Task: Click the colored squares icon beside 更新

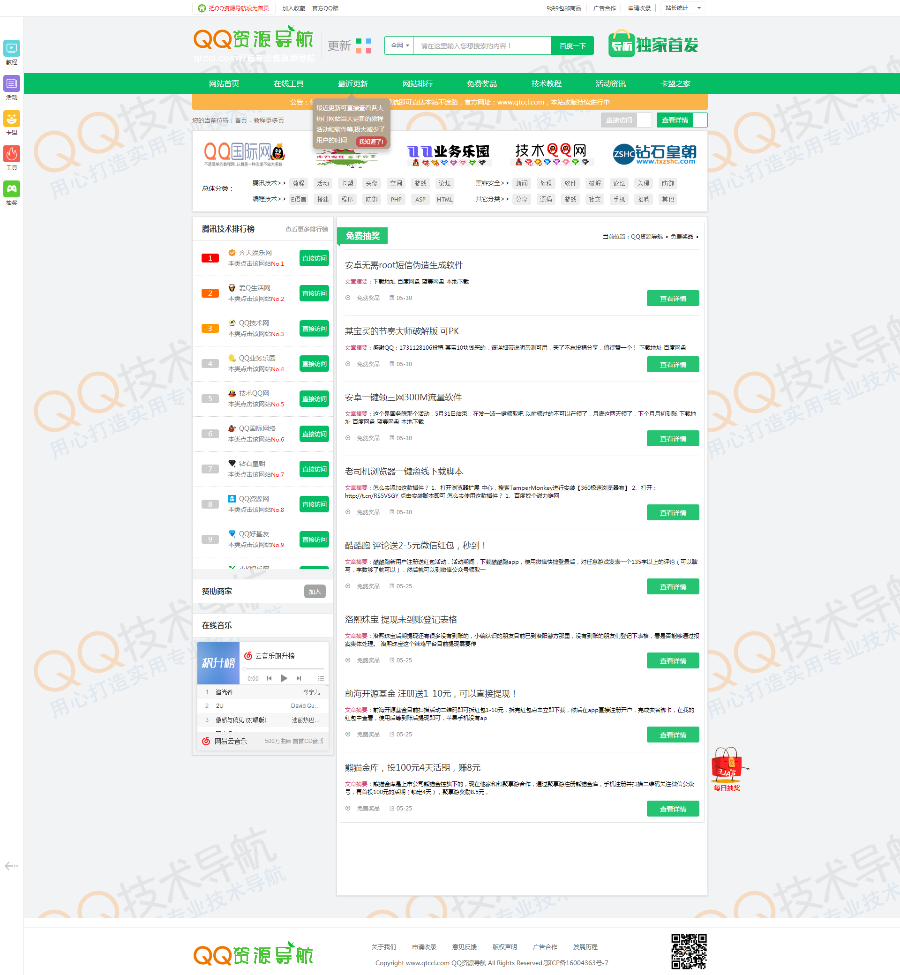Action: pyautogui.click(x=364, y=45)
